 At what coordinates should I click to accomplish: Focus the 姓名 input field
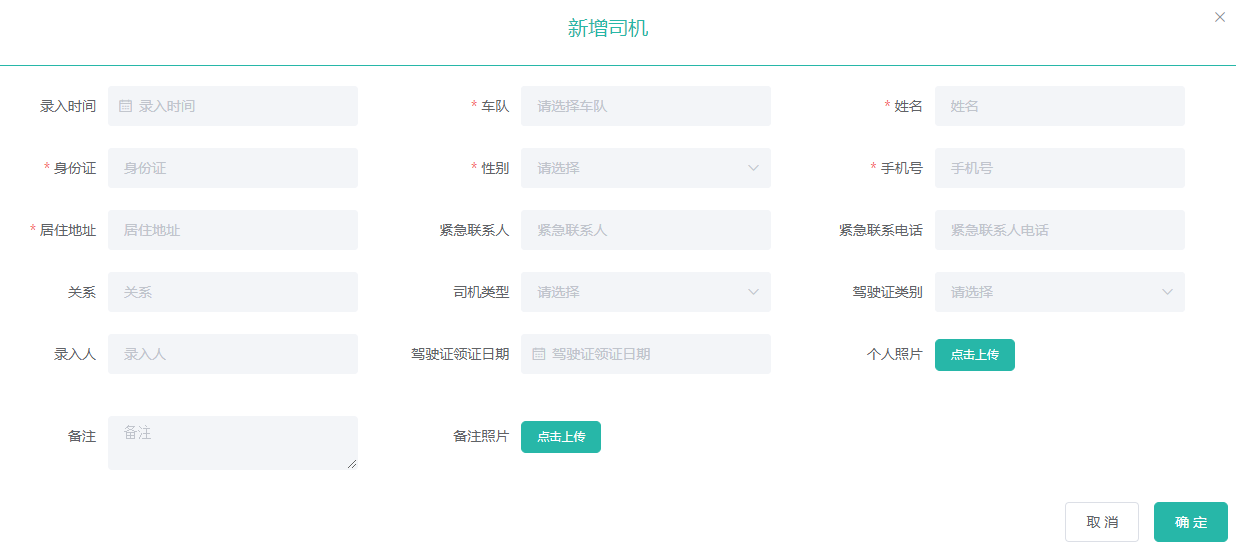[1059, 106]
